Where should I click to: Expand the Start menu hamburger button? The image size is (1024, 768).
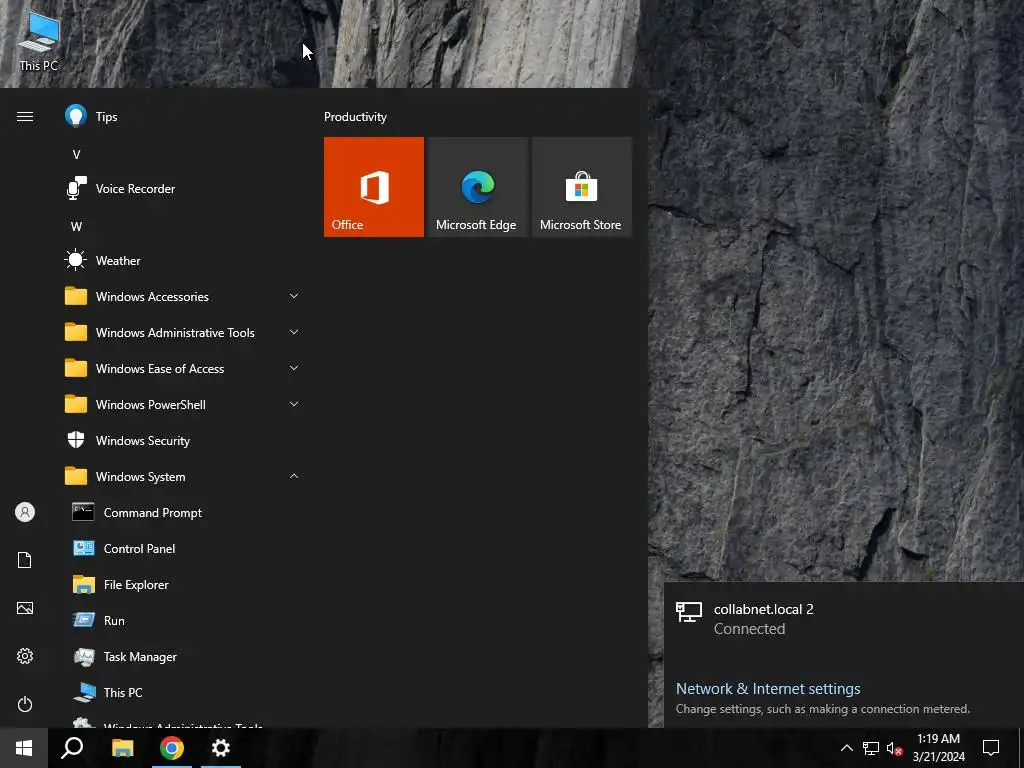25,117
